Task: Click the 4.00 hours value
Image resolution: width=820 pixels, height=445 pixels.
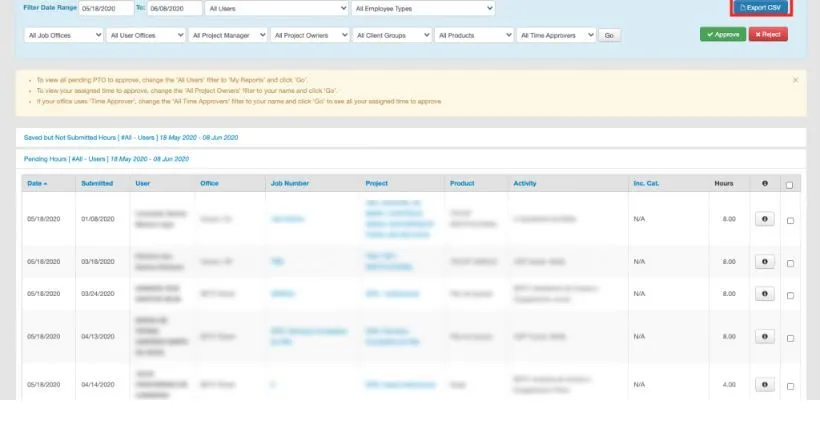Action: (729, 385)
